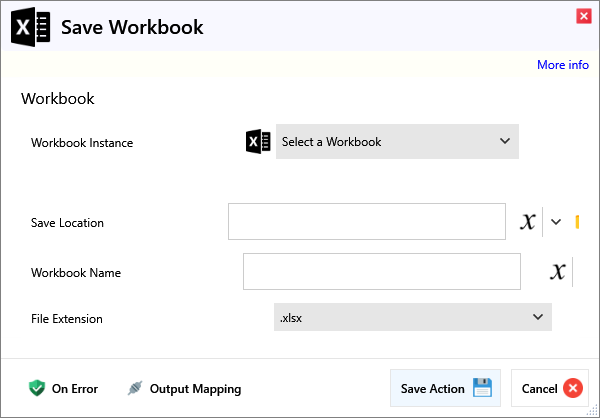Click the Excel icon beside Workbook Instance
The width and height of the screenshot is (600, 418).
(x=258, y=142)
